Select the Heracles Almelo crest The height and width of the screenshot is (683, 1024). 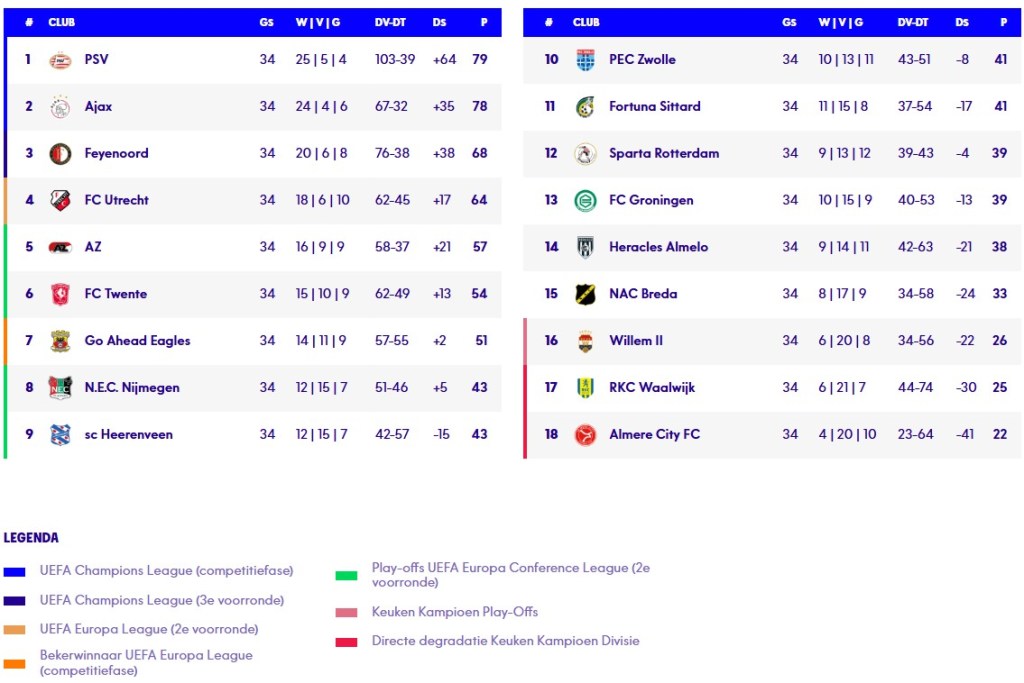(x=585, y=247)
